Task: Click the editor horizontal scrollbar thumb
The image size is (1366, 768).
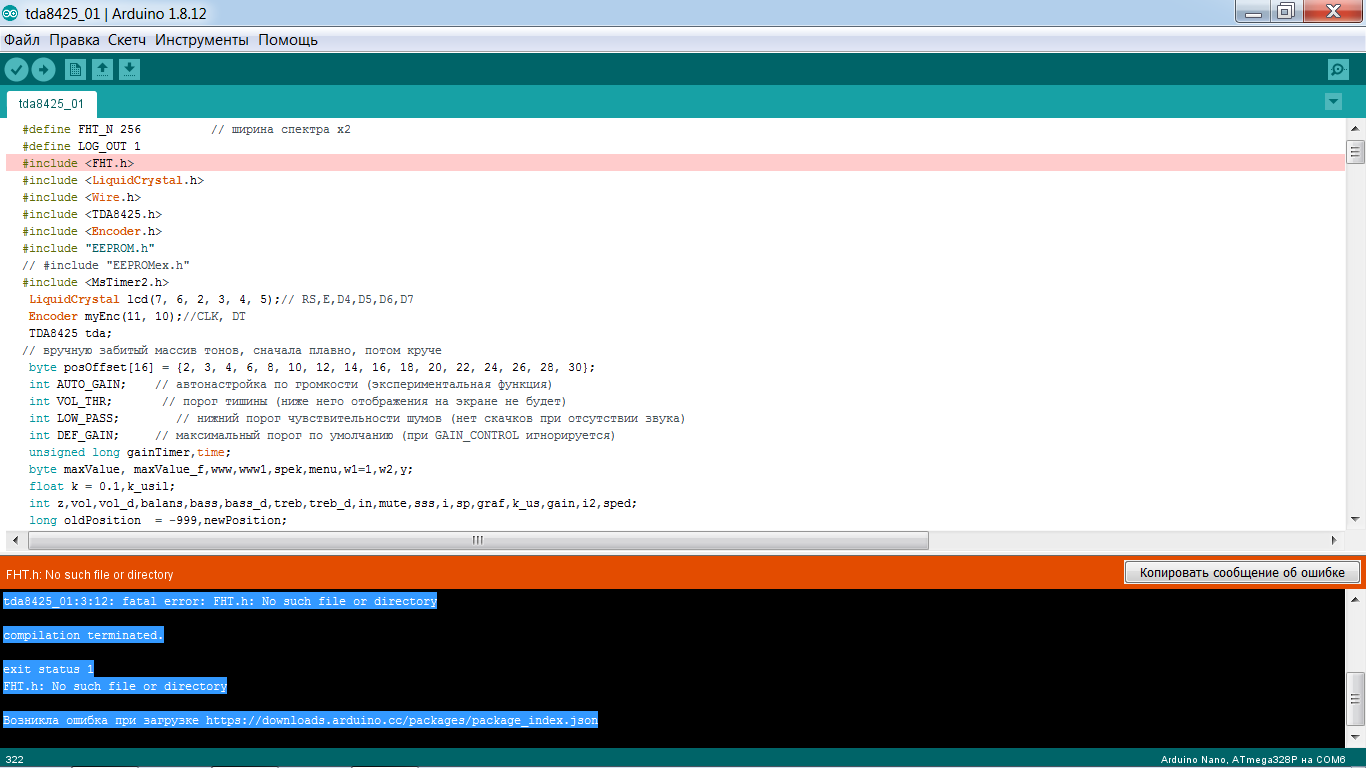Action: [478, 540]
